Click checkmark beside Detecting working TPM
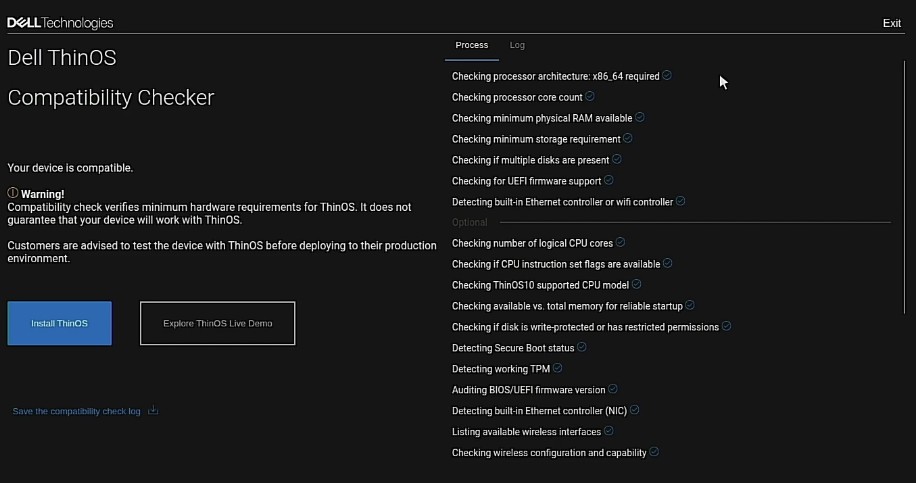 coord(558,368)
